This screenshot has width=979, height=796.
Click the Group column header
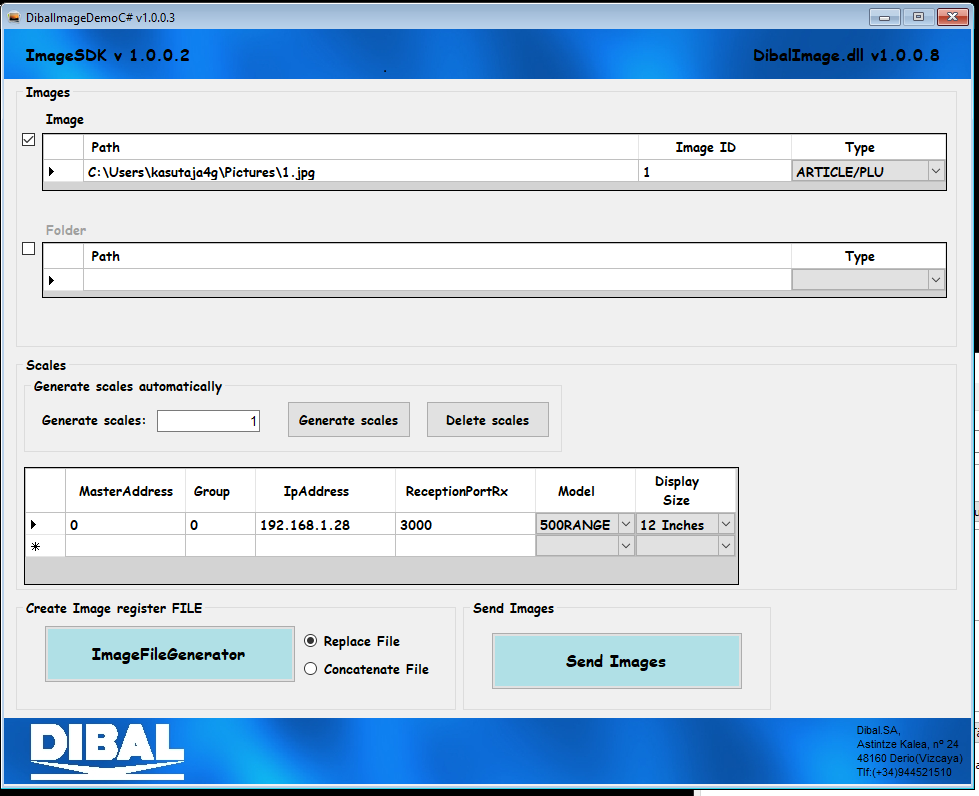220,491
